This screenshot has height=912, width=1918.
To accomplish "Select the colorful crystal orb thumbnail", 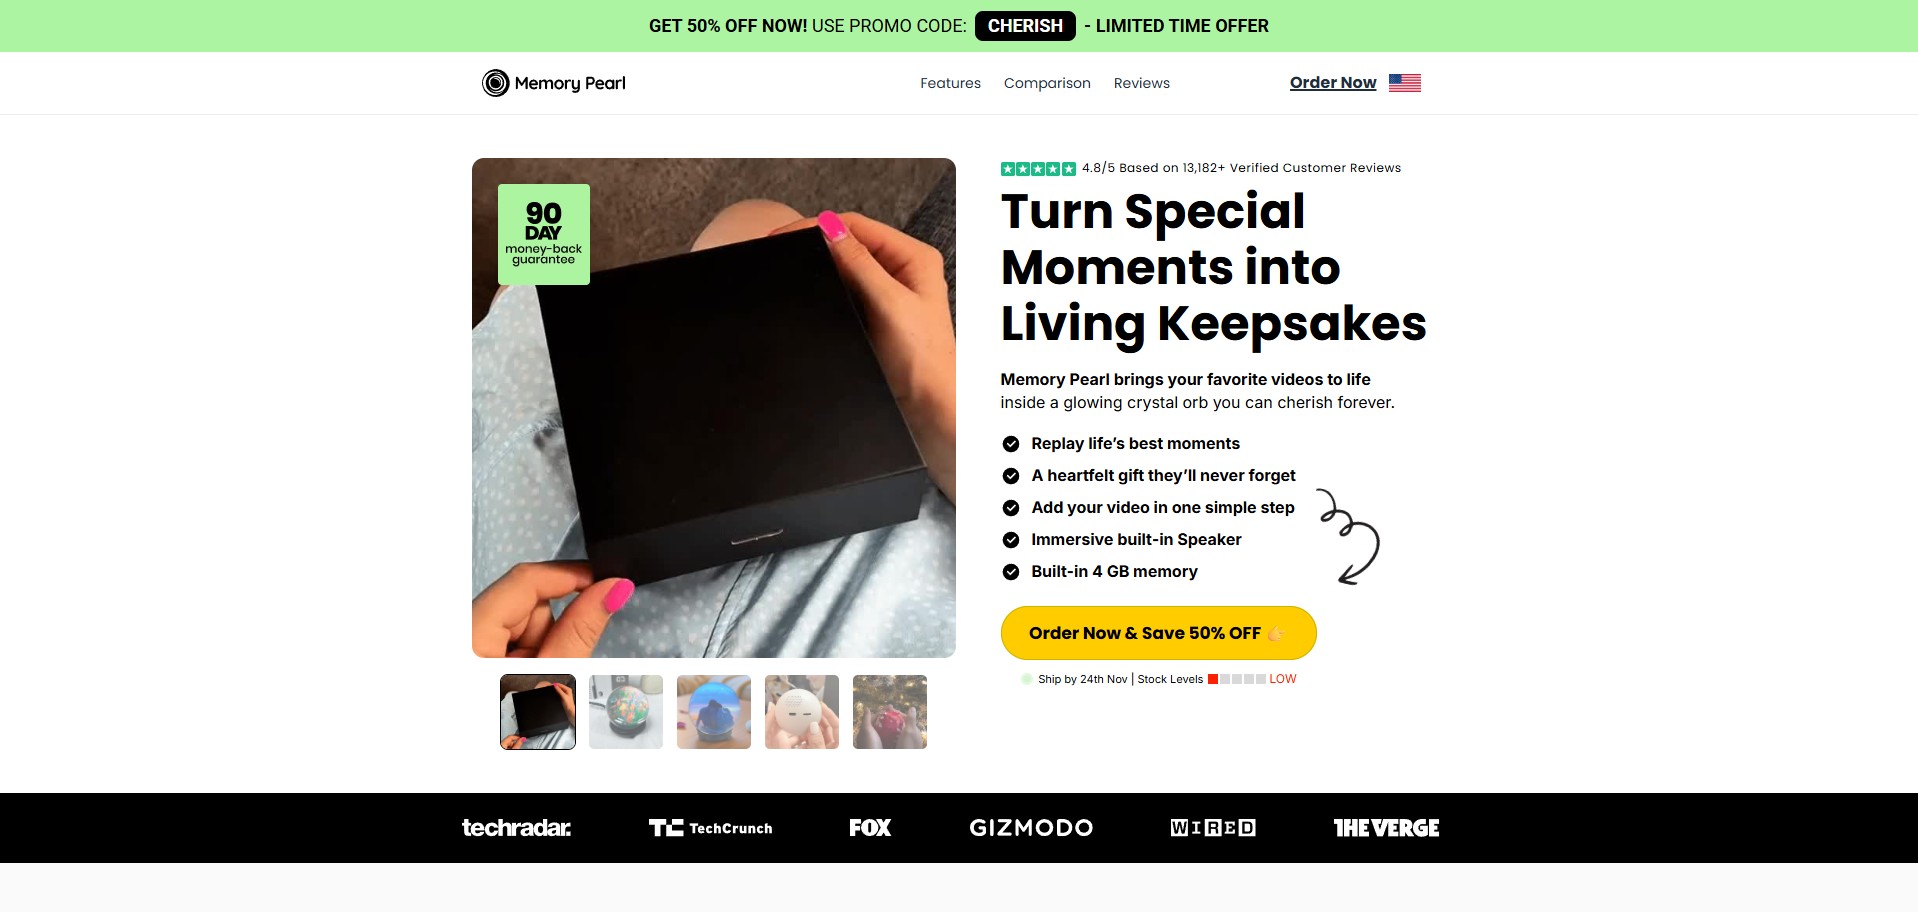I will click(x=626, y=712).
